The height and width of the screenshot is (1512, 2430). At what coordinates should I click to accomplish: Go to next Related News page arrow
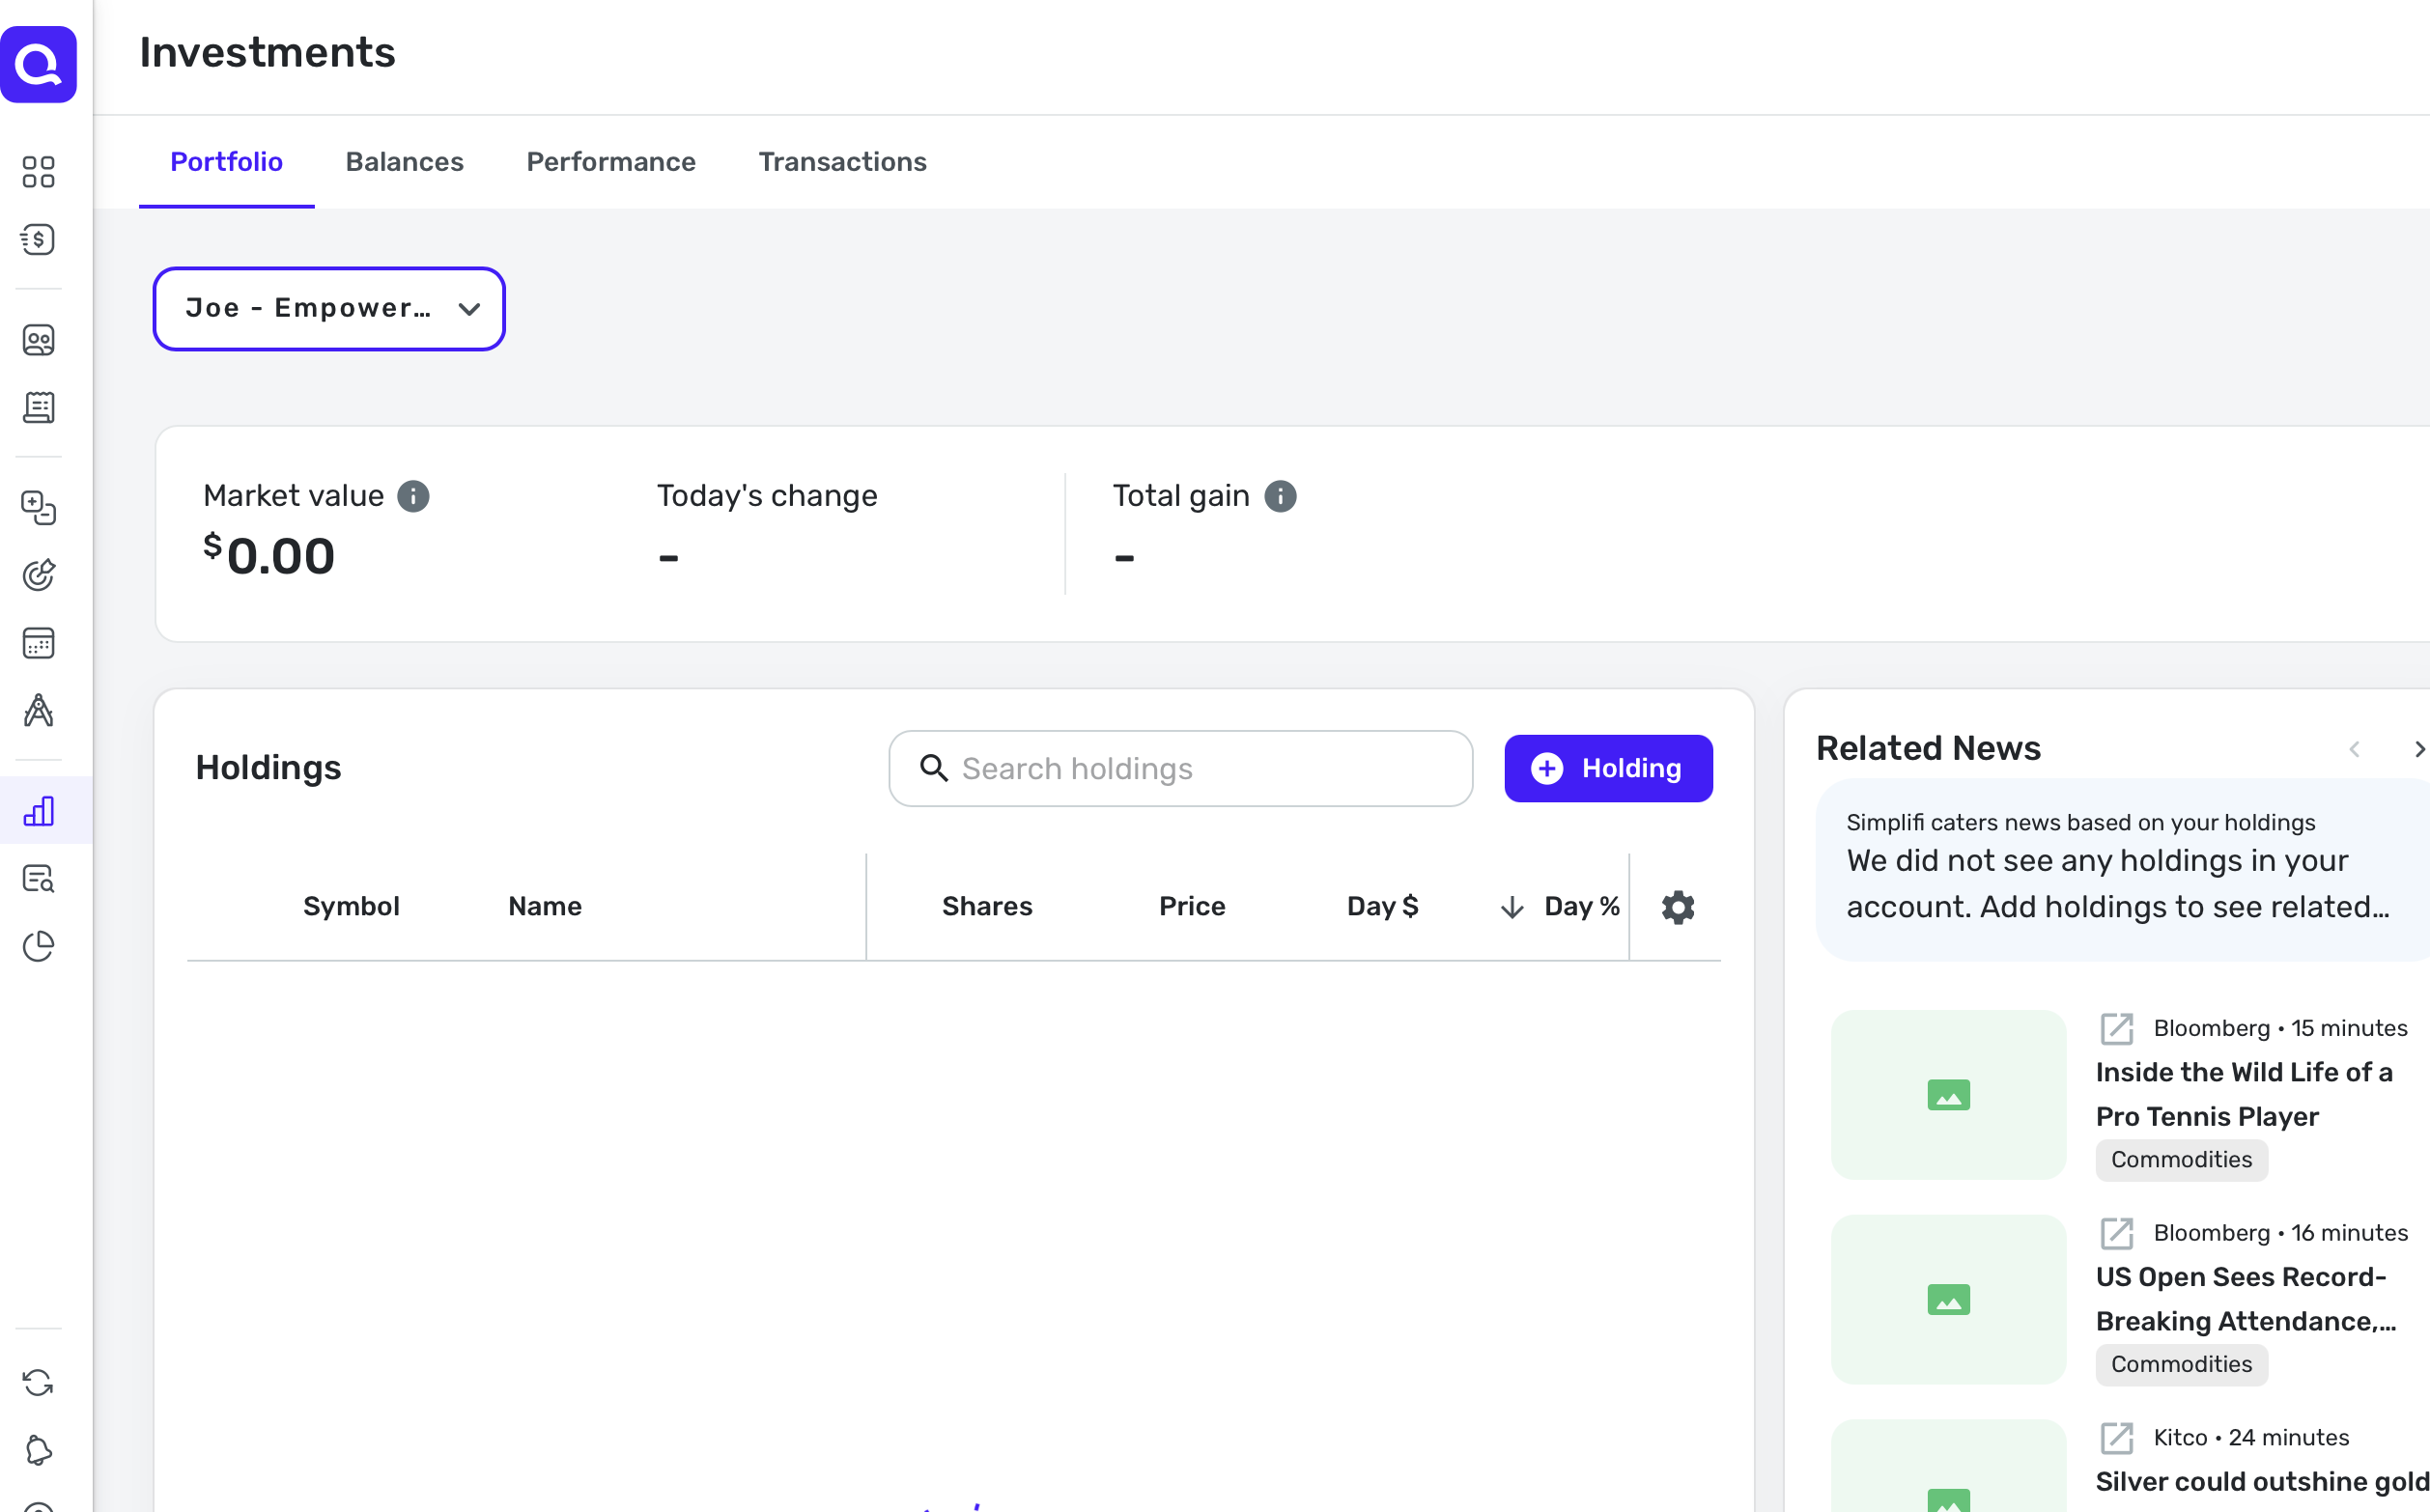pos(2418,749)
